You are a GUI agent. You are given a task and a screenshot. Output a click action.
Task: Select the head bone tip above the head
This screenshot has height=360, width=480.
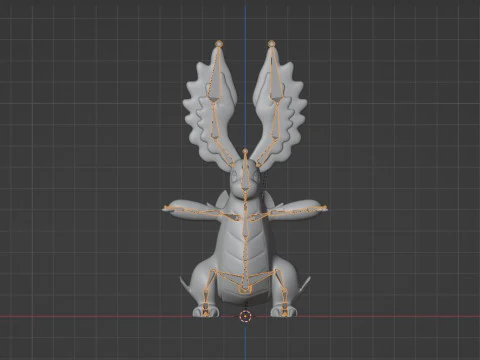[245, 152]
